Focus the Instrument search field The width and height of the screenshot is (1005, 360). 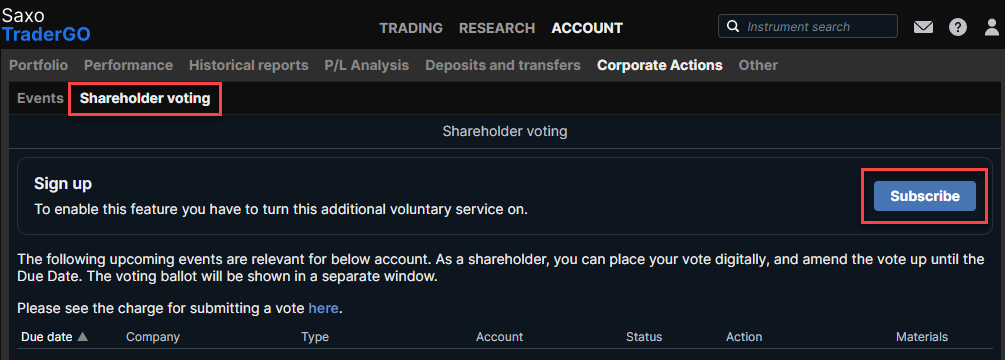(x=808, y=27)
